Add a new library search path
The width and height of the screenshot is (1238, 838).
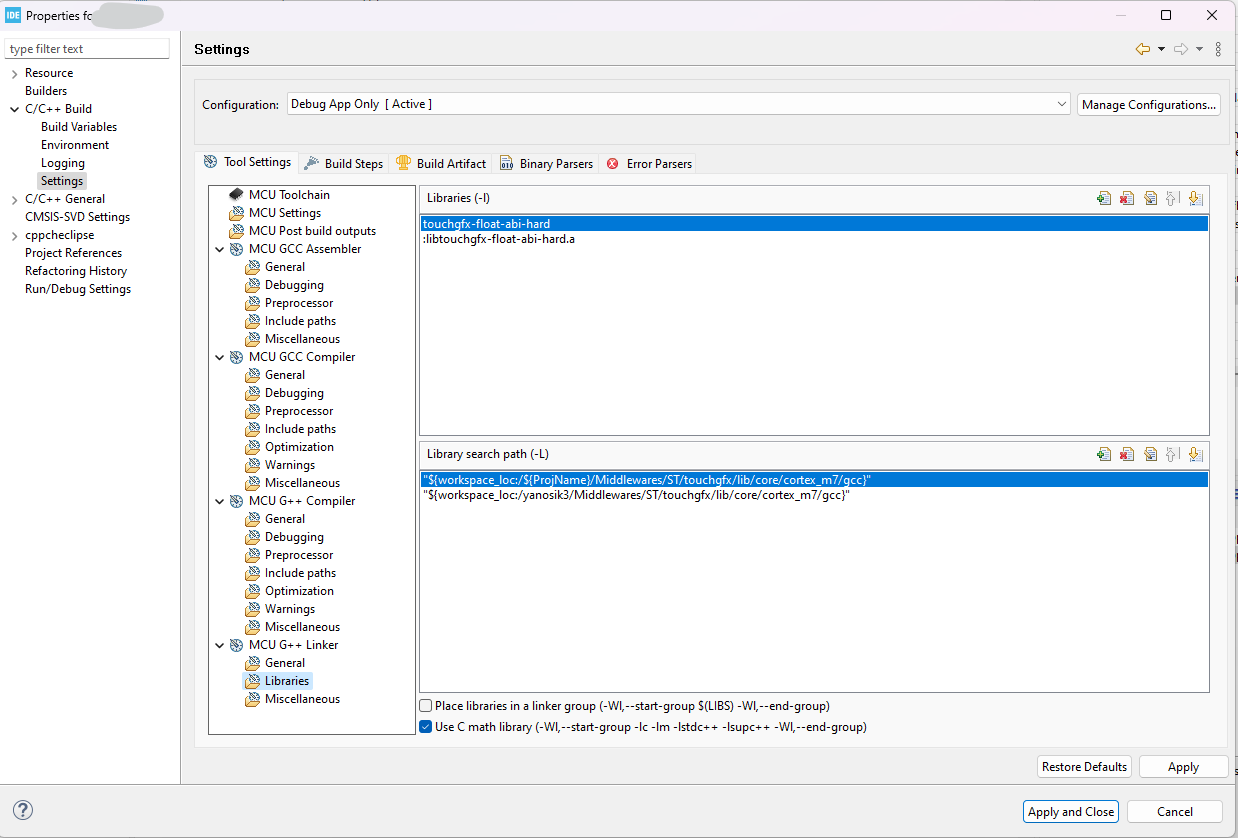(1104, 453)
